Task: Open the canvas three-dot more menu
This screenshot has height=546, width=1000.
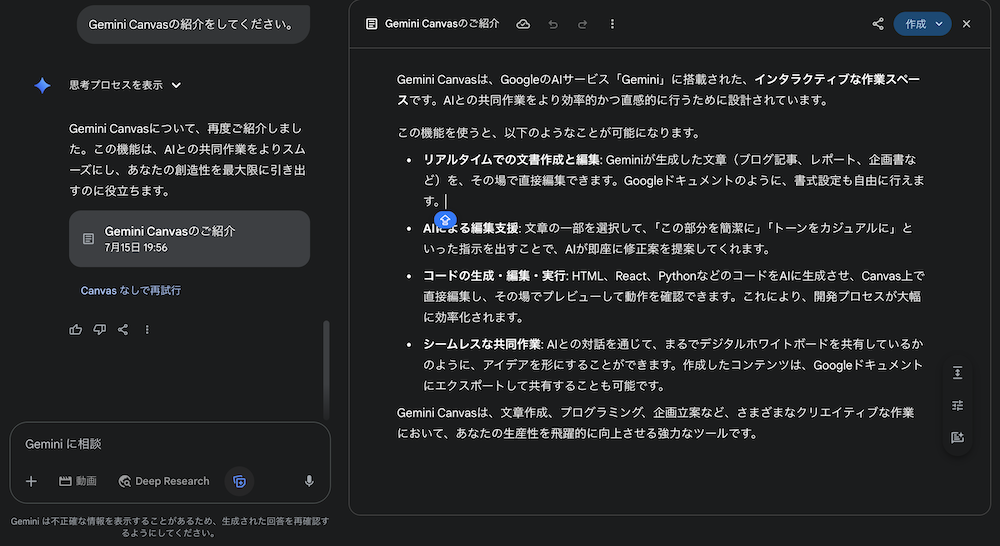Action: (612, 24)
